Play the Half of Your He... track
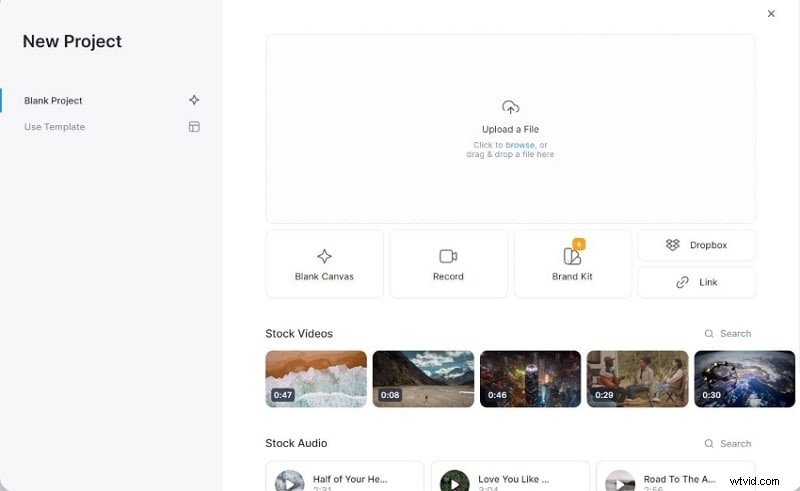This screenshot has height=491, width=800. click(289, 483)
